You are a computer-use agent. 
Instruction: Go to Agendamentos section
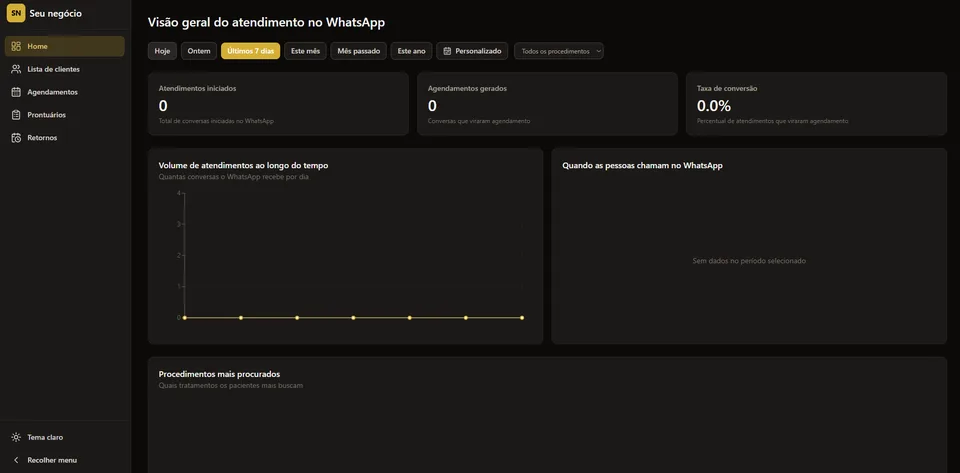pyautogui.click(x=64, y=92)
